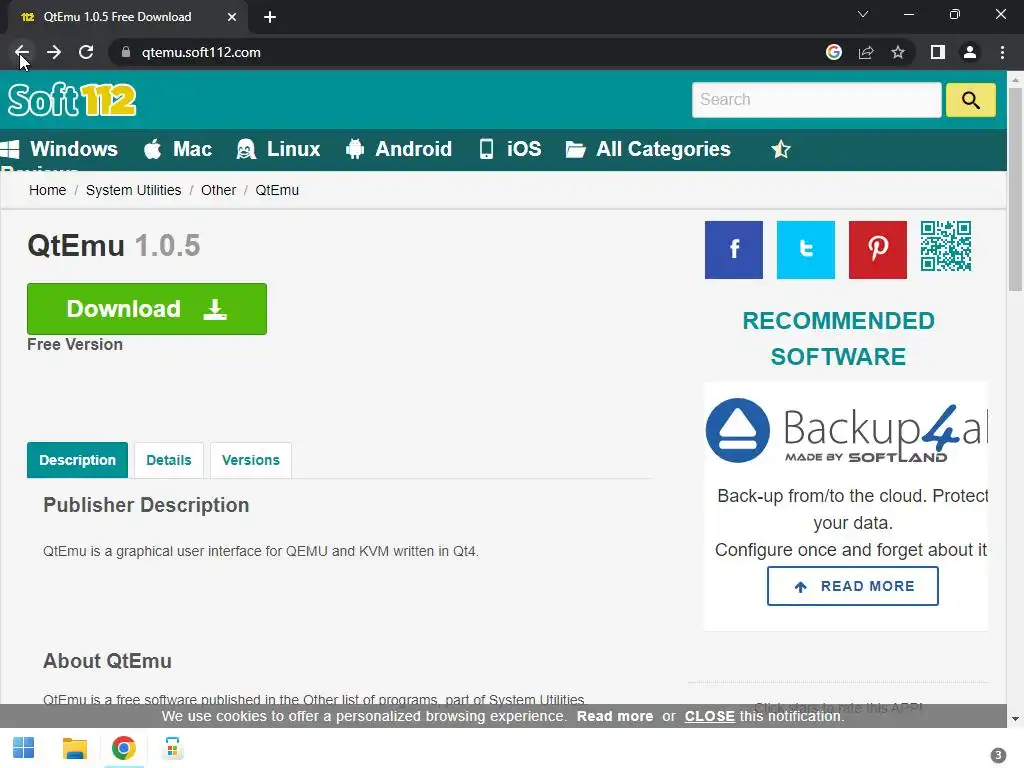The height and width of the screenshot is (768, 1024).
Task: Bookmark this page with the star icon
Action: (898, 52)
